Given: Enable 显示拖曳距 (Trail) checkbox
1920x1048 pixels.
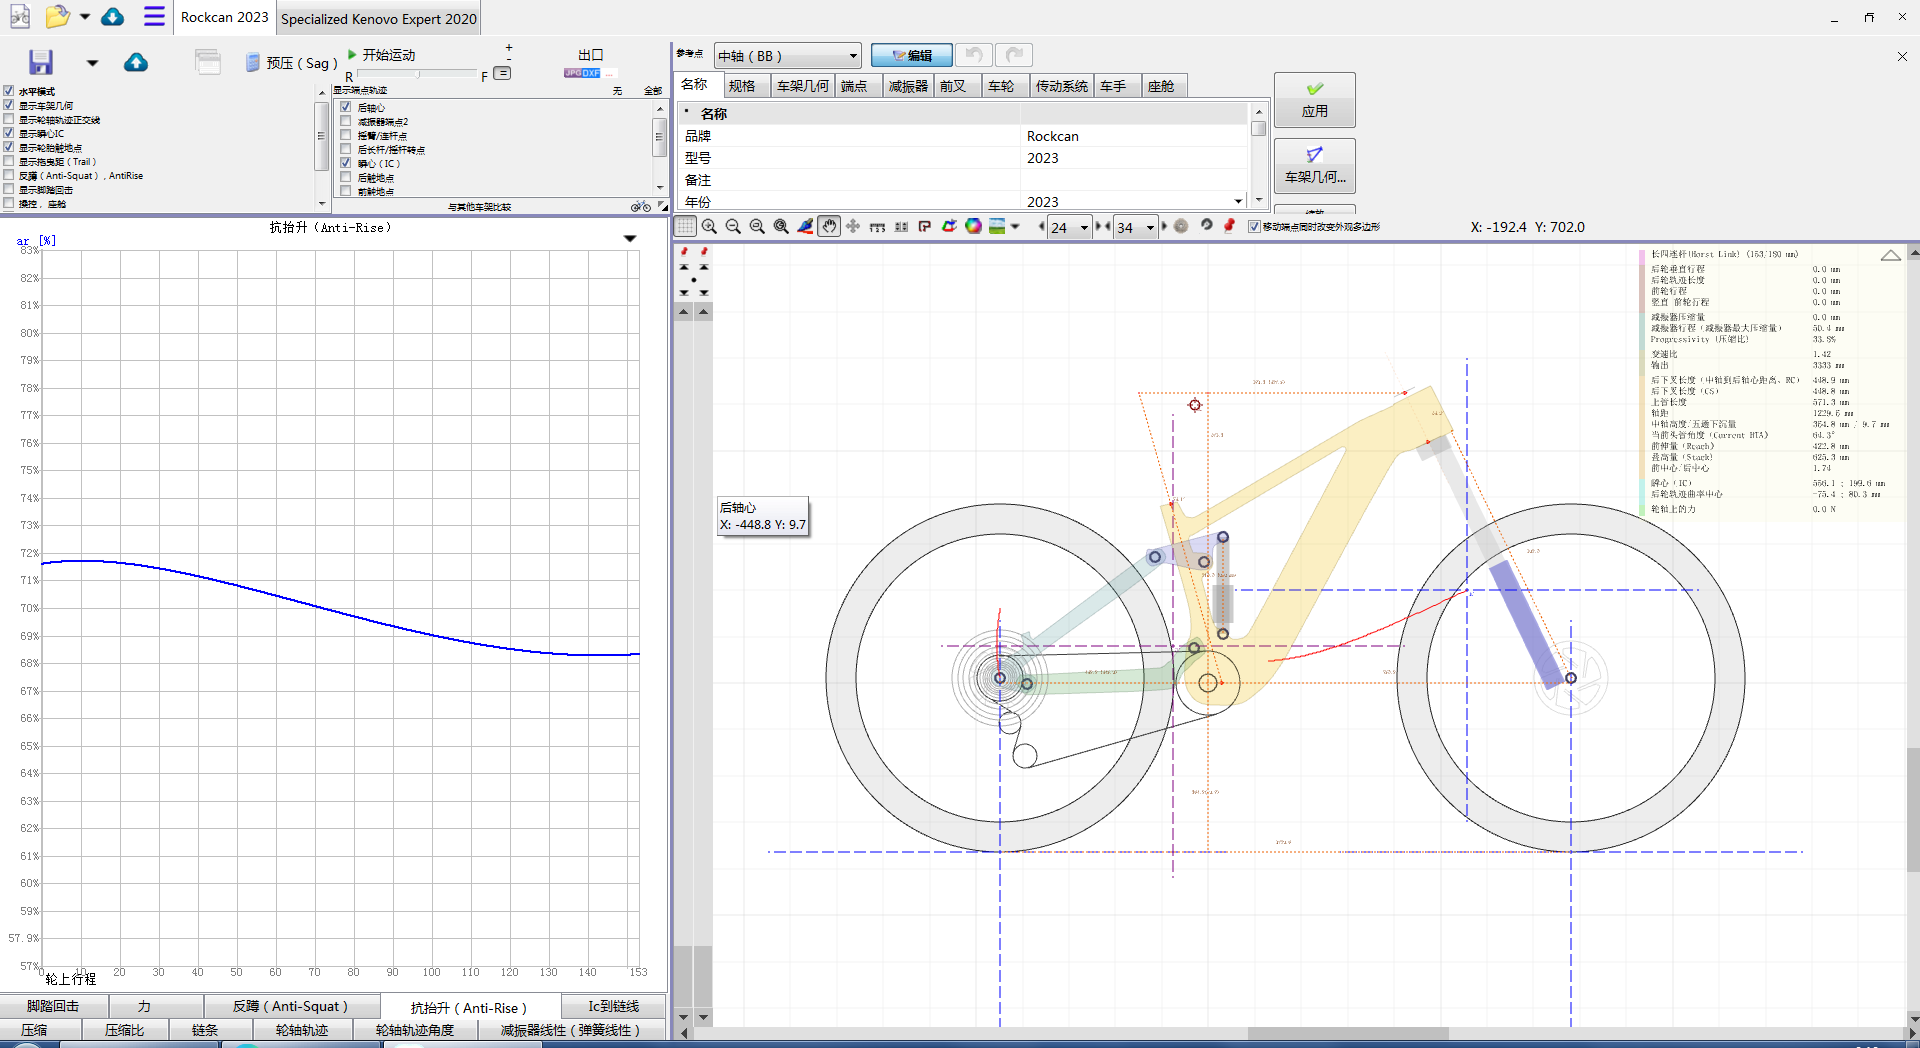Looking at the screenshot, I should (x=9, y=161).
